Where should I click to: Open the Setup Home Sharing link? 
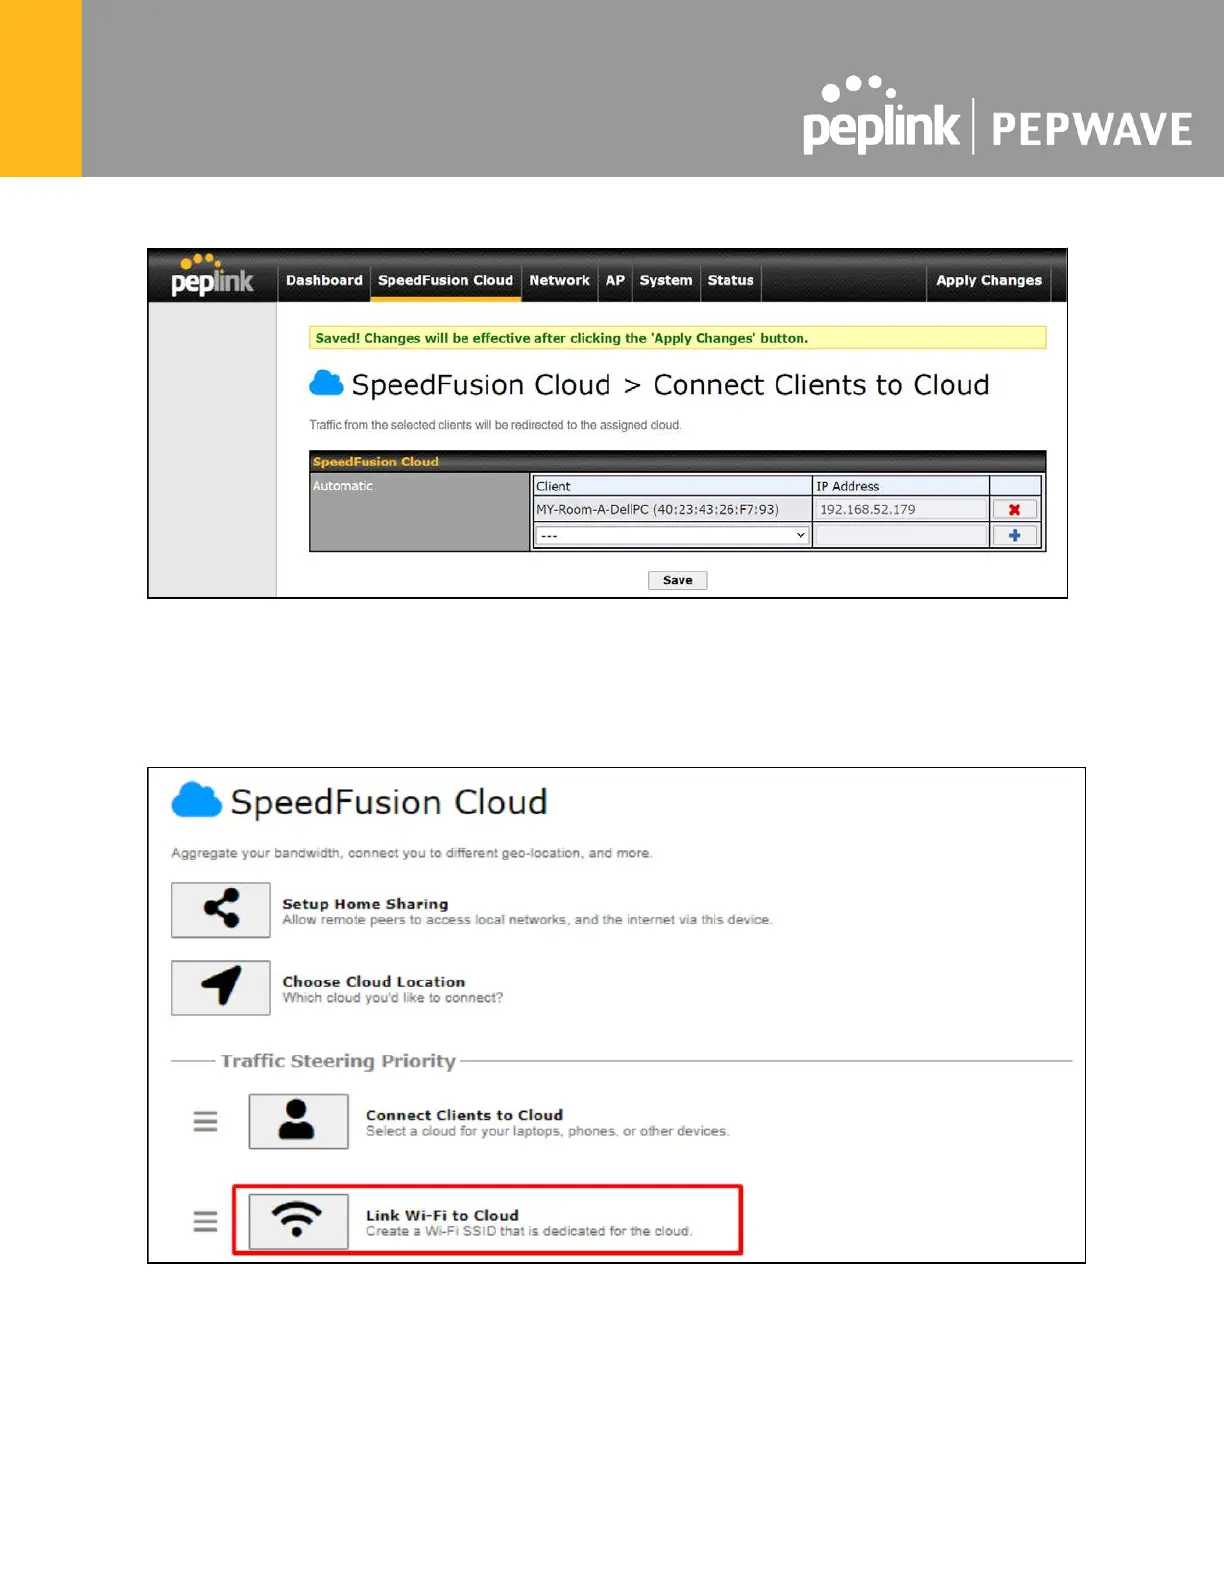(x=365, y=904)
